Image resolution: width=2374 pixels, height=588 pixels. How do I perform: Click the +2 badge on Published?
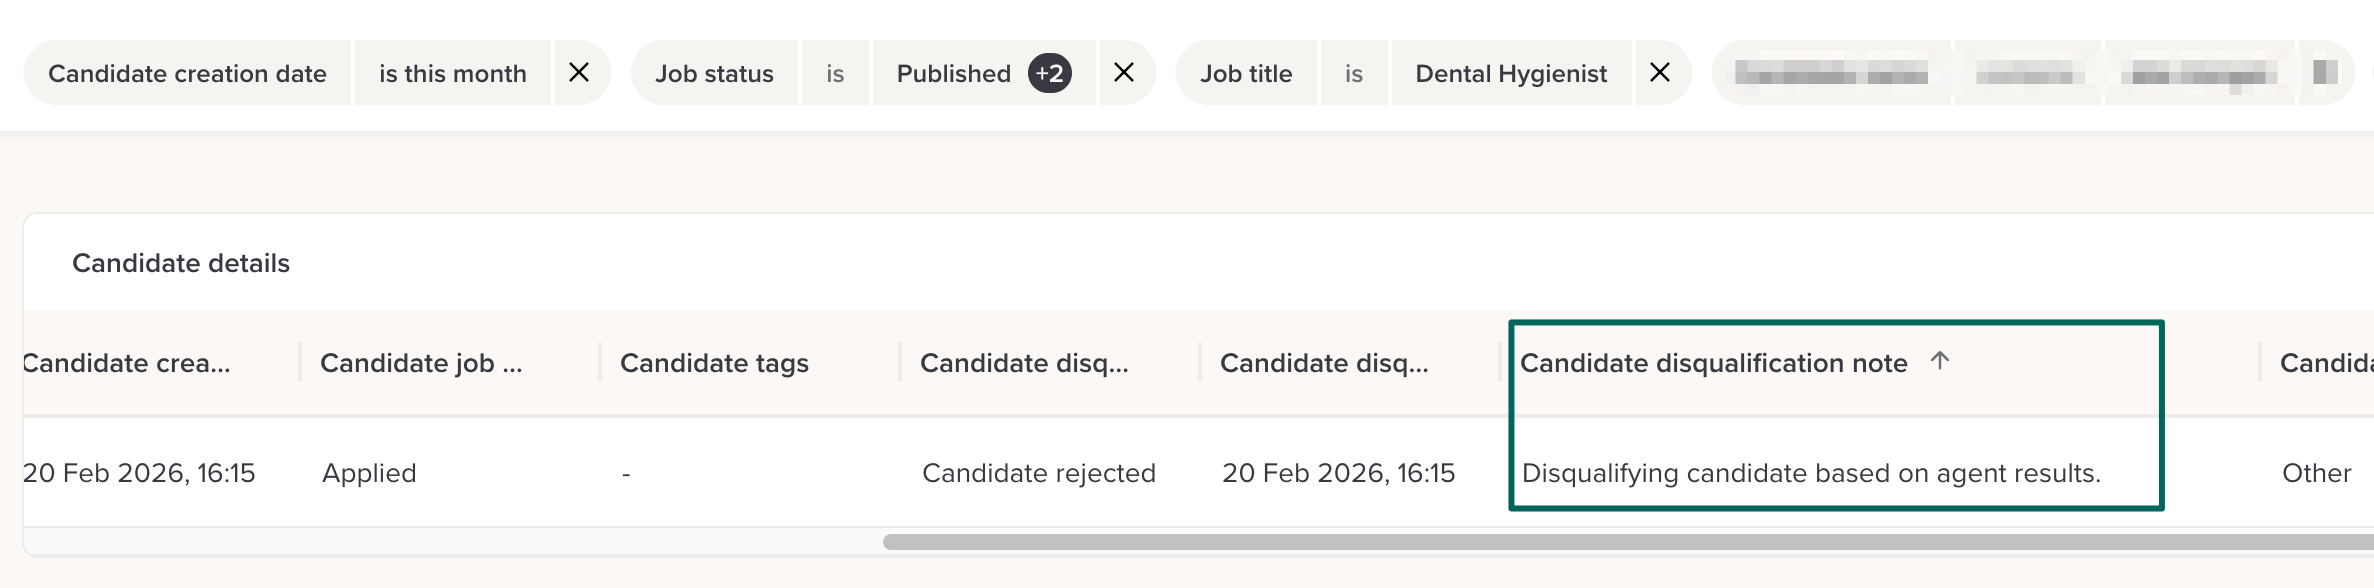(x=1050, y=73)
